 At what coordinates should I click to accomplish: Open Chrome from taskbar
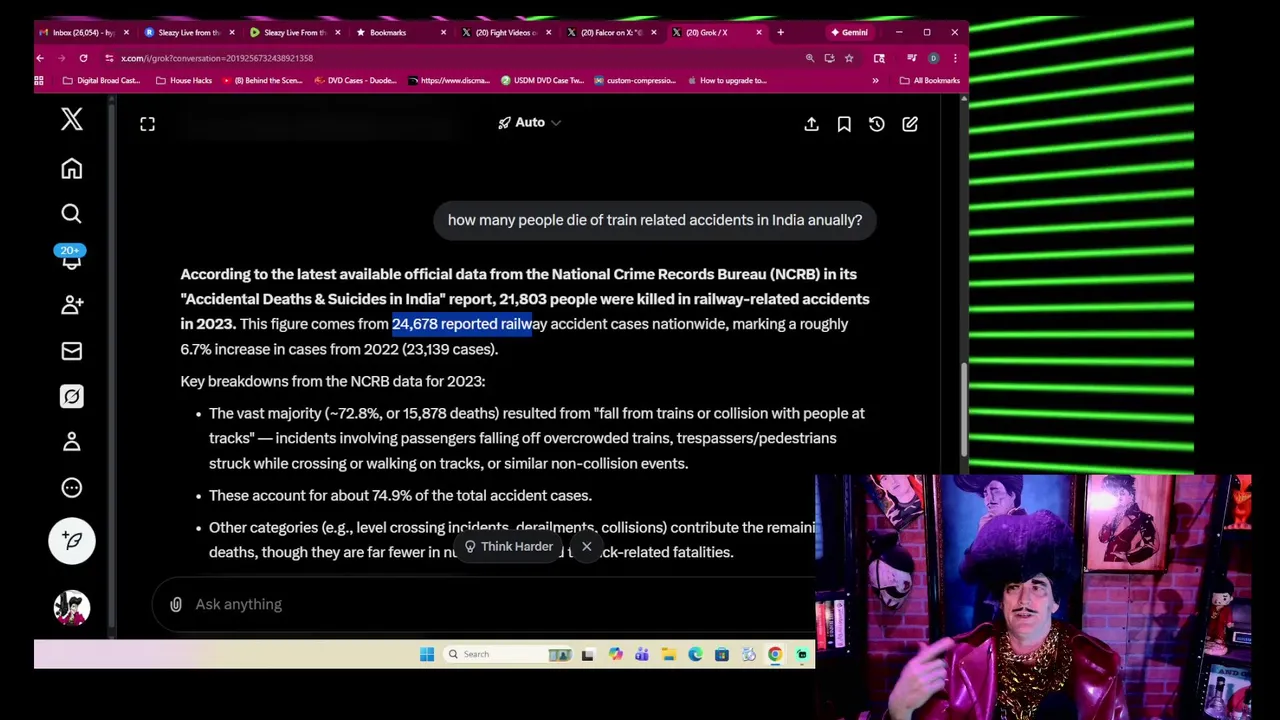[x=774, y=654]
